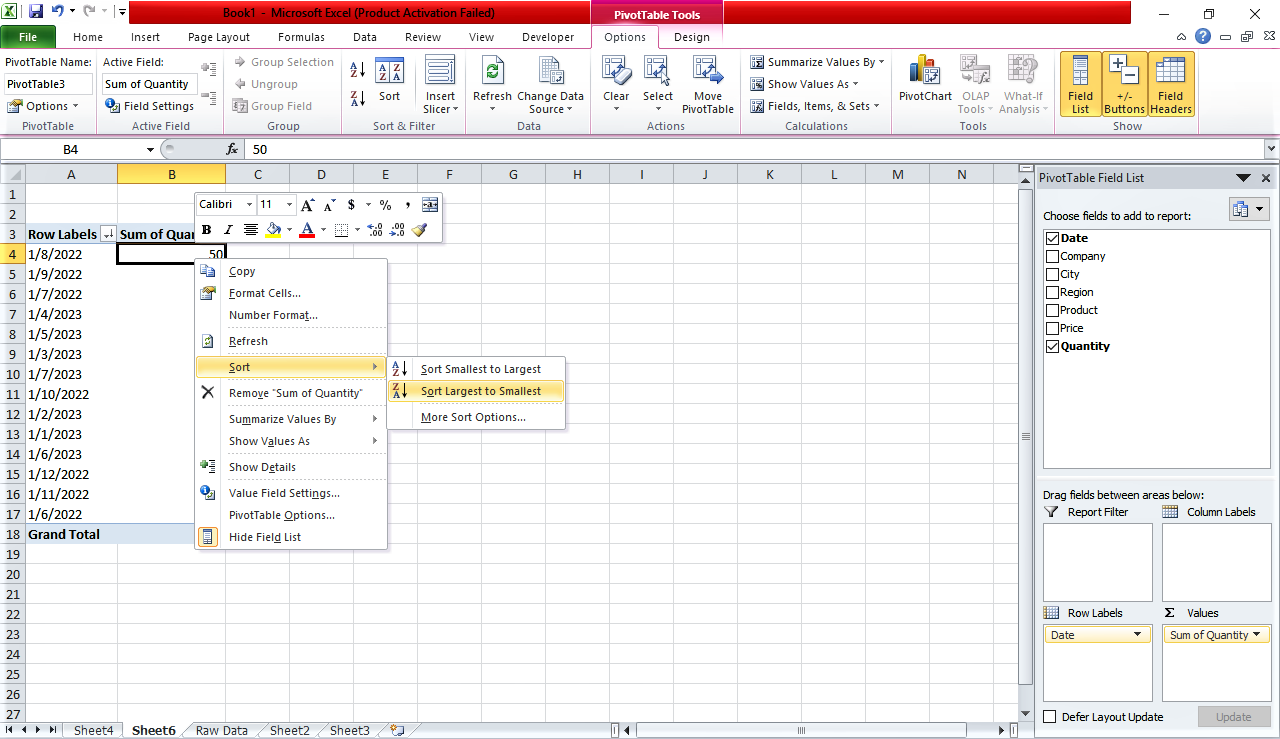This screenshot has height=739, width=1280.
Task: Open Fields, Items, & Sets dropdown
Action: [x=815, y=106]
